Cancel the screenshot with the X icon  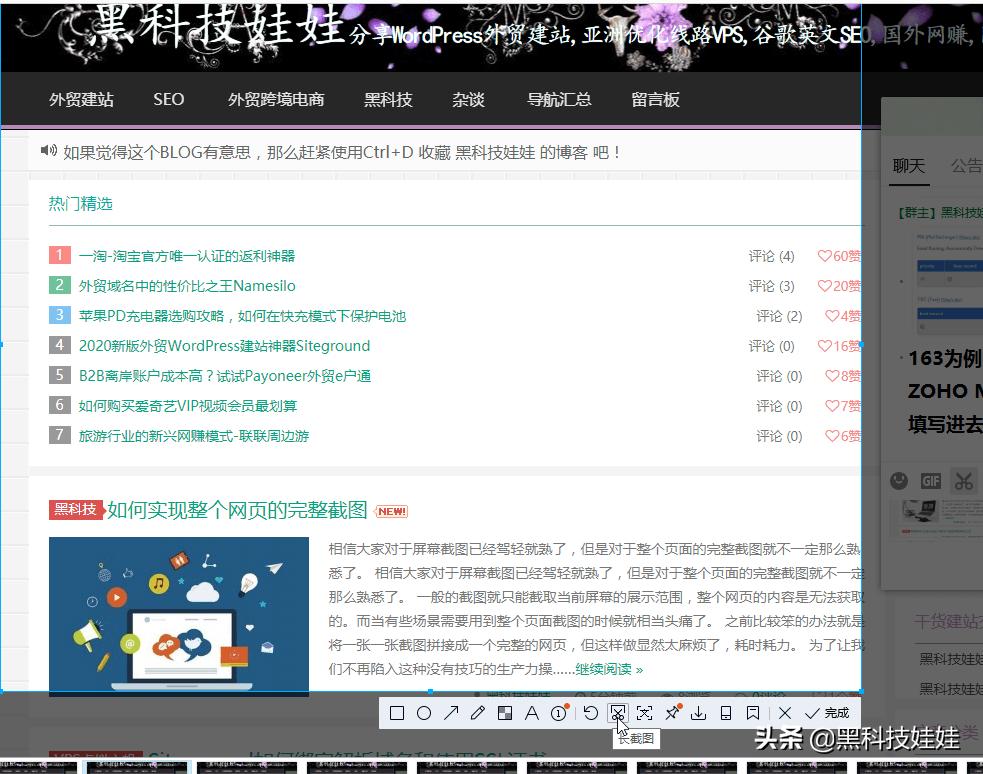click(783, 713)
